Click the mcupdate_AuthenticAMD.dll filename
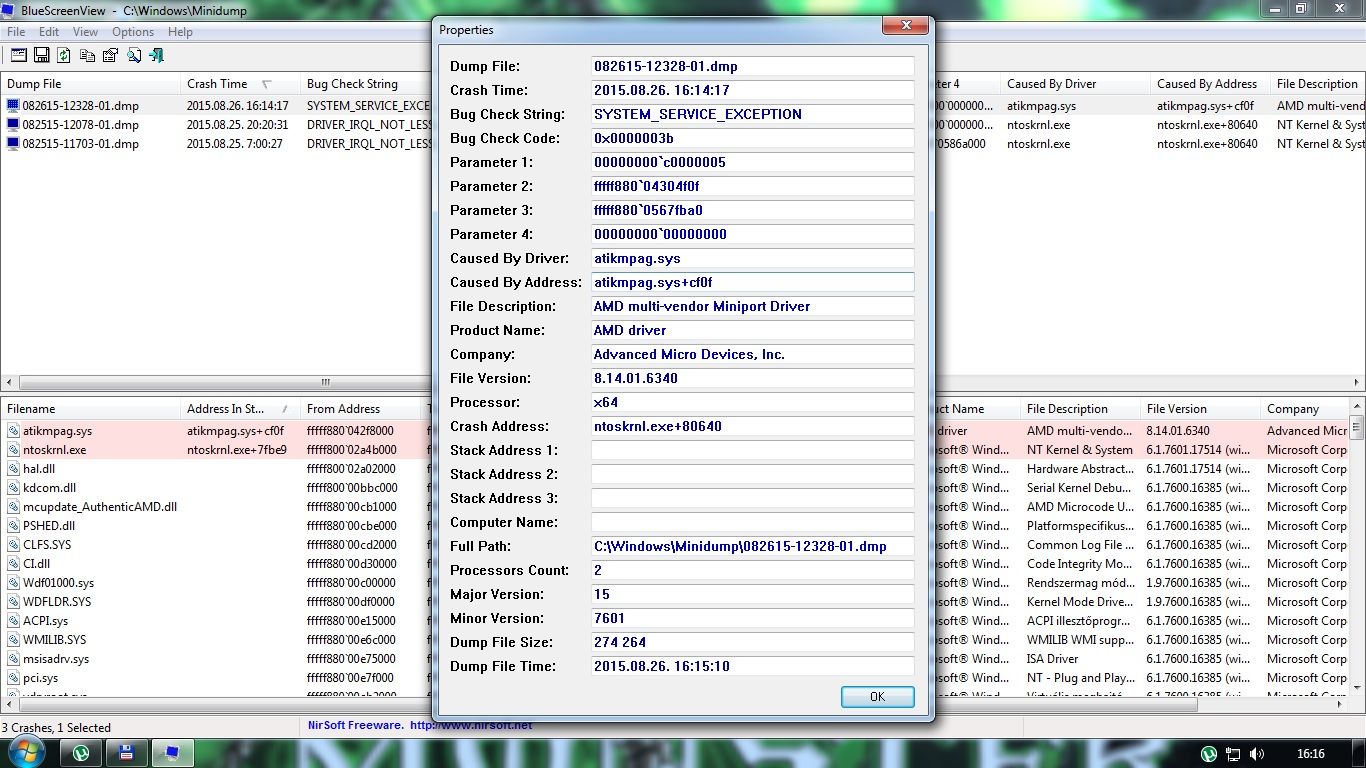 tap(100, 507)
